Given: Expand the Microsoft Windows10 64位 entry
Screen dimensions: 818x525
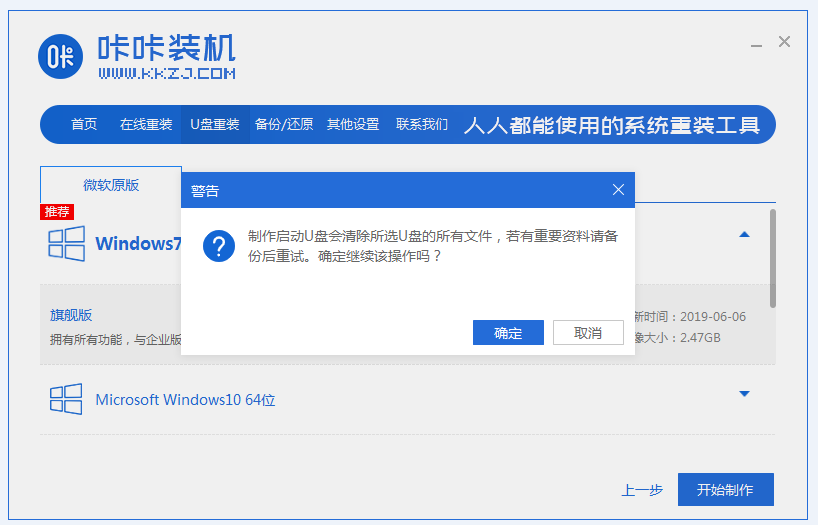Looking at the screenshot, I should [744, 394].
